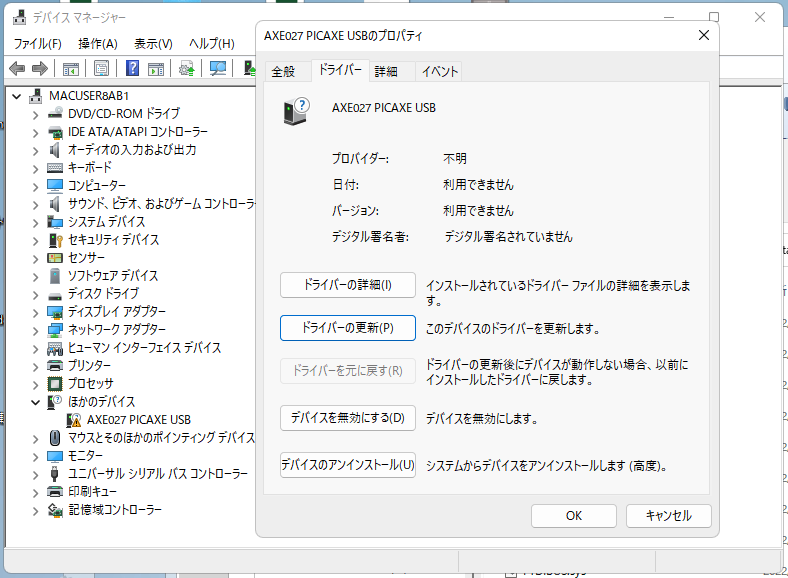The image size is (788, 578).
Task: Open the ファイル(F) menu
Action: (38, 44)
